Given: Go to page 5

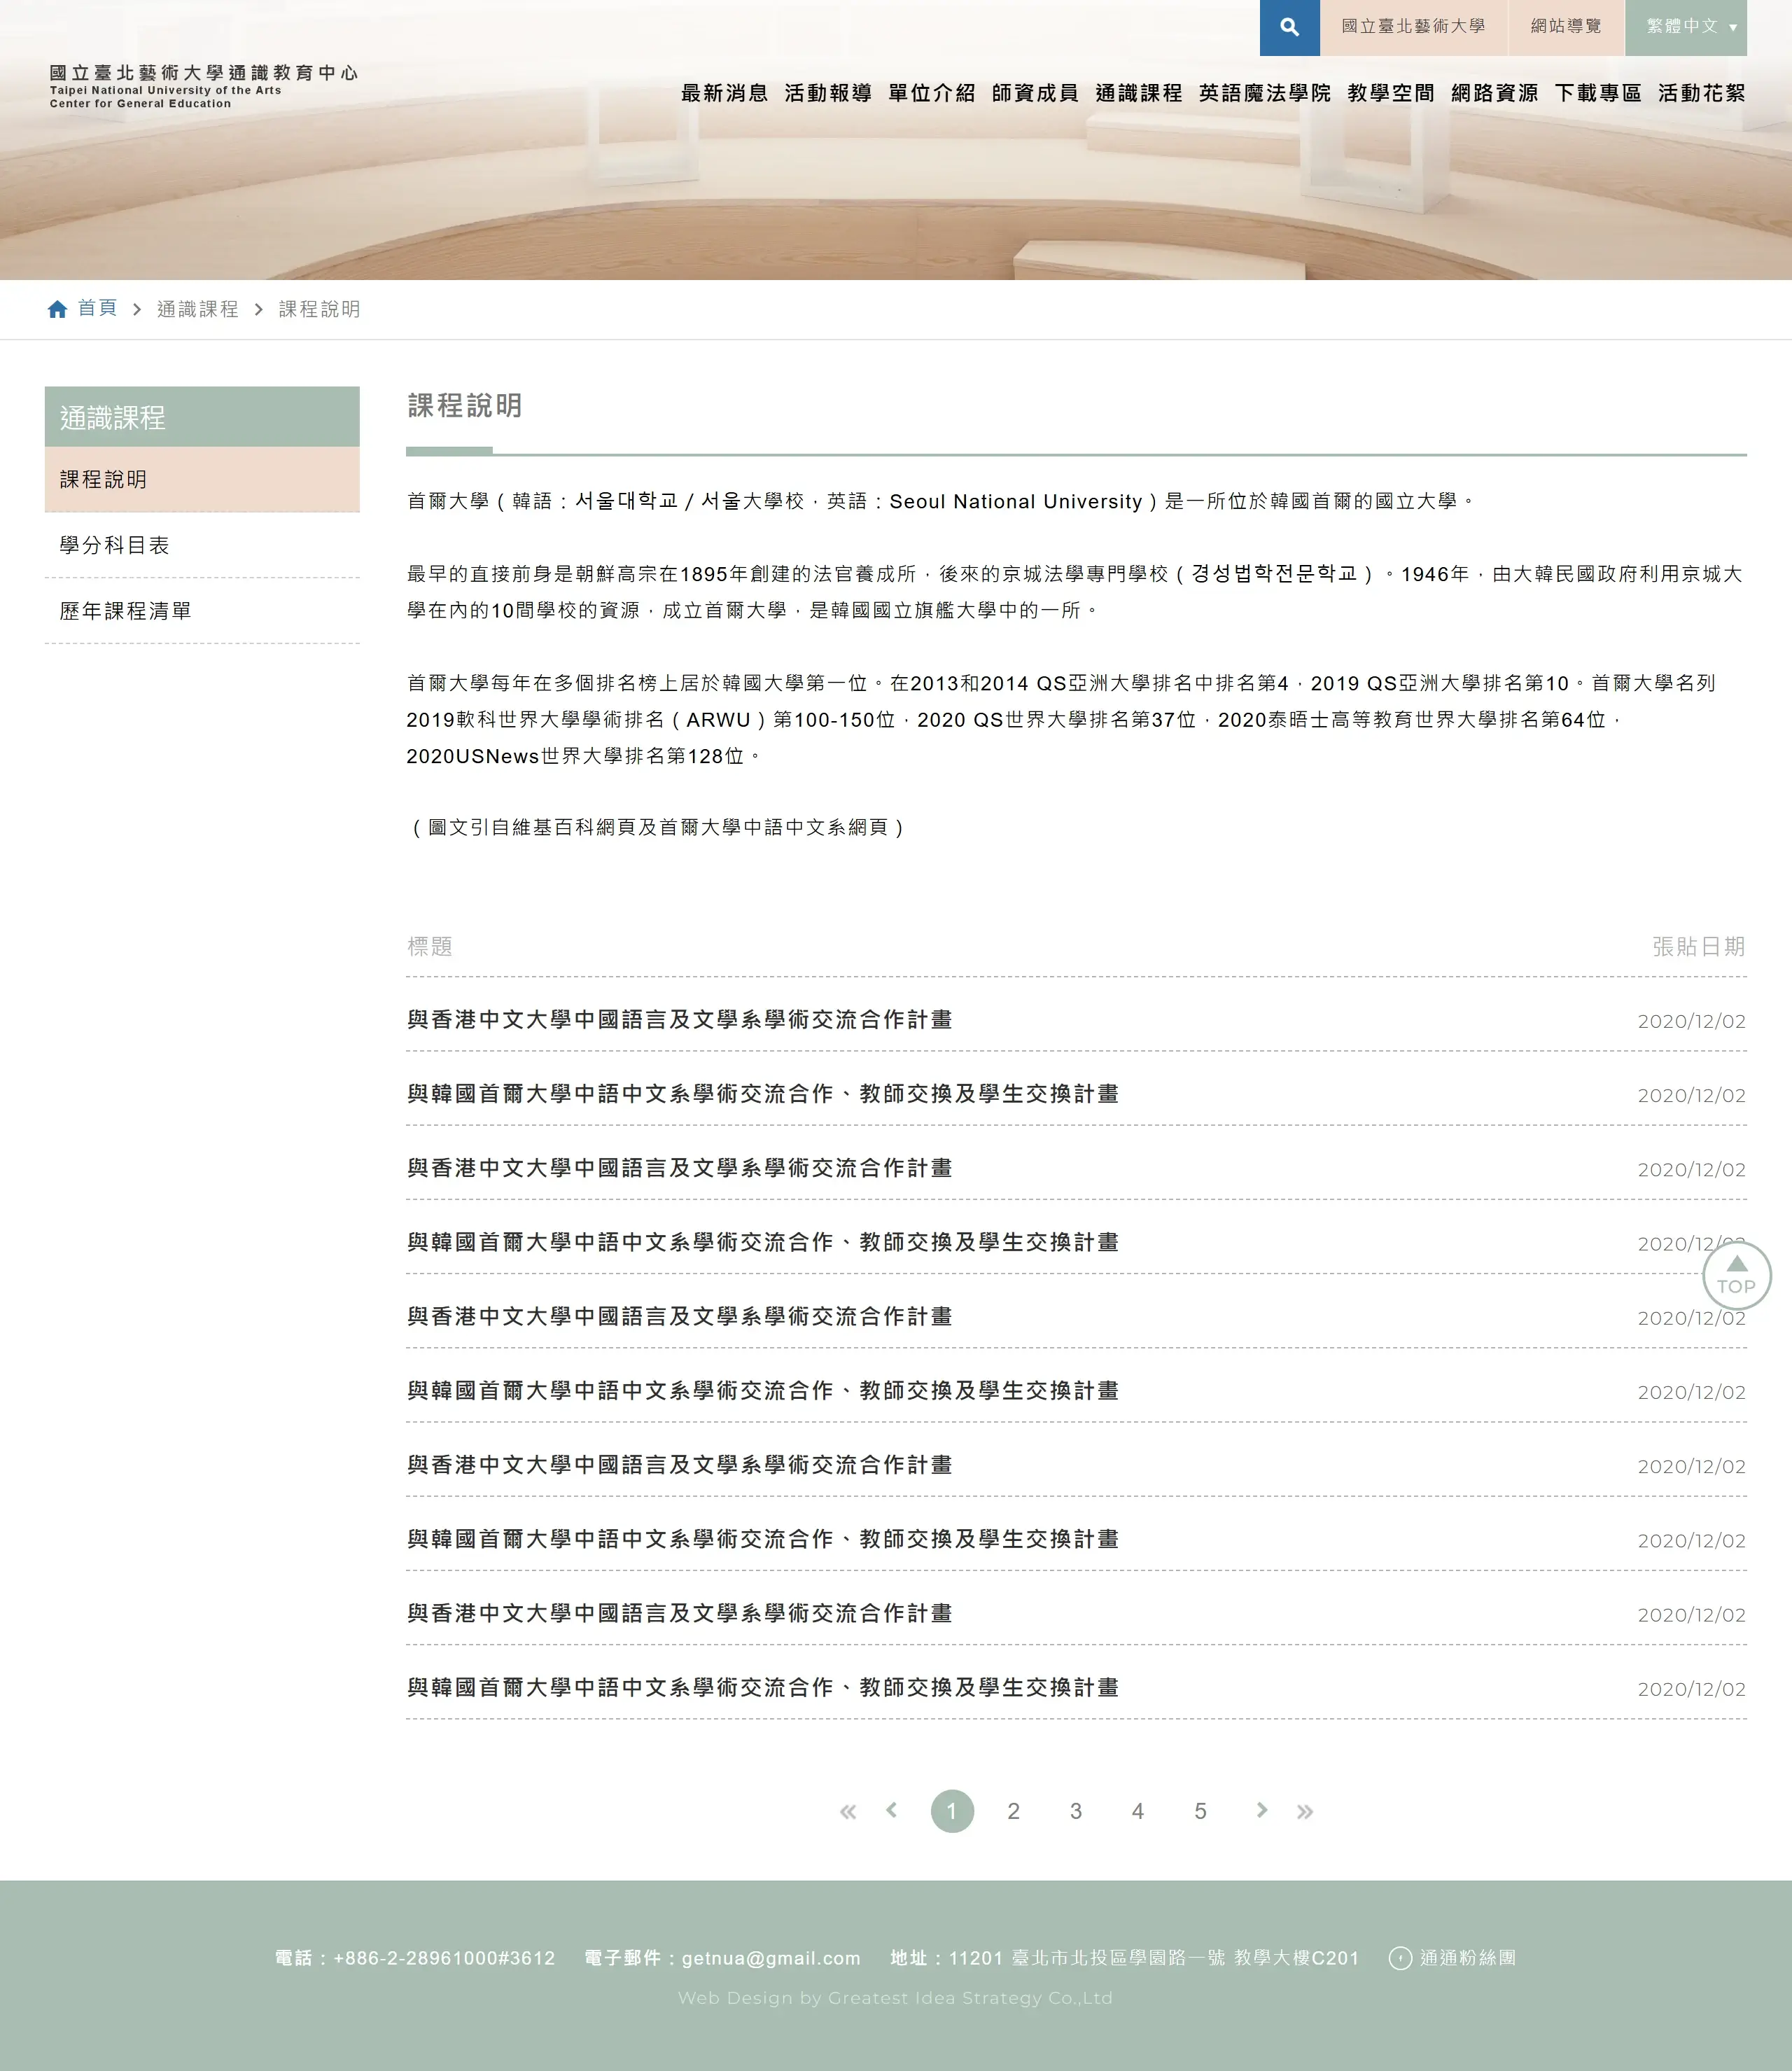Looking at the screenshot, I should (x=1200, y=1811).
